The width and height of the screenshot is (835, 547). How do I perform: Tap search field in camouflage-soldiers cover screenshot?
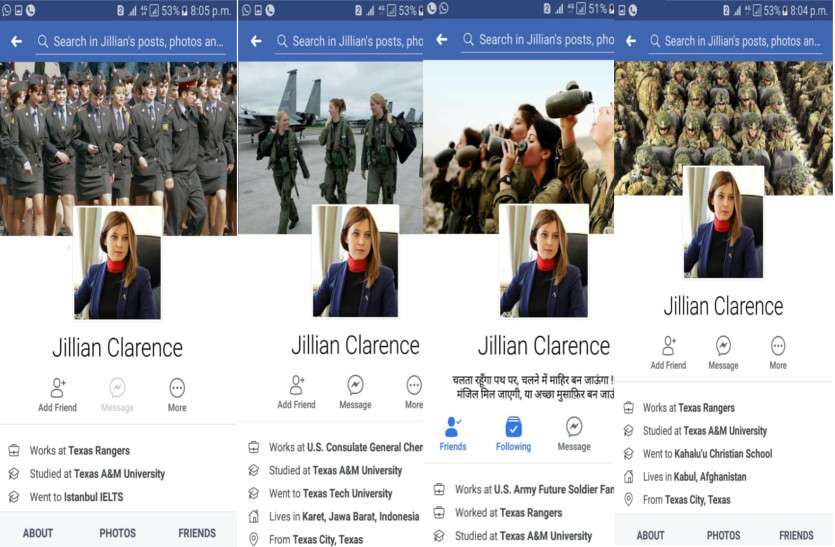[736, 41]
